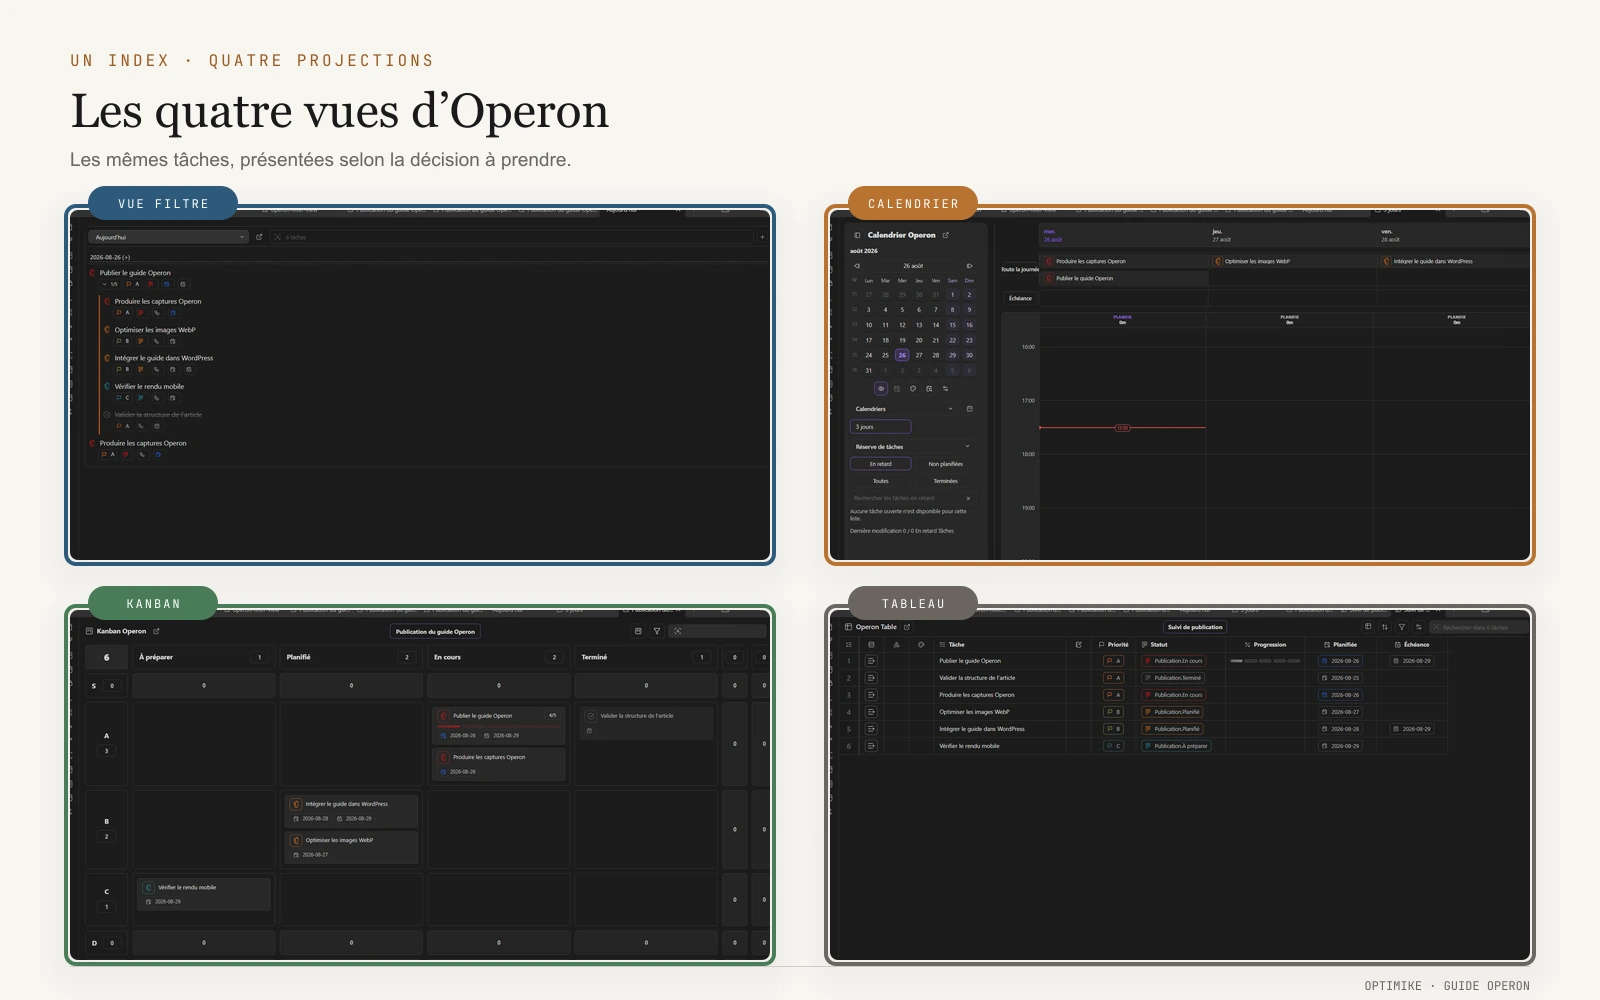Toggle done icon on Valider la structure card

(x=591, y=716)
